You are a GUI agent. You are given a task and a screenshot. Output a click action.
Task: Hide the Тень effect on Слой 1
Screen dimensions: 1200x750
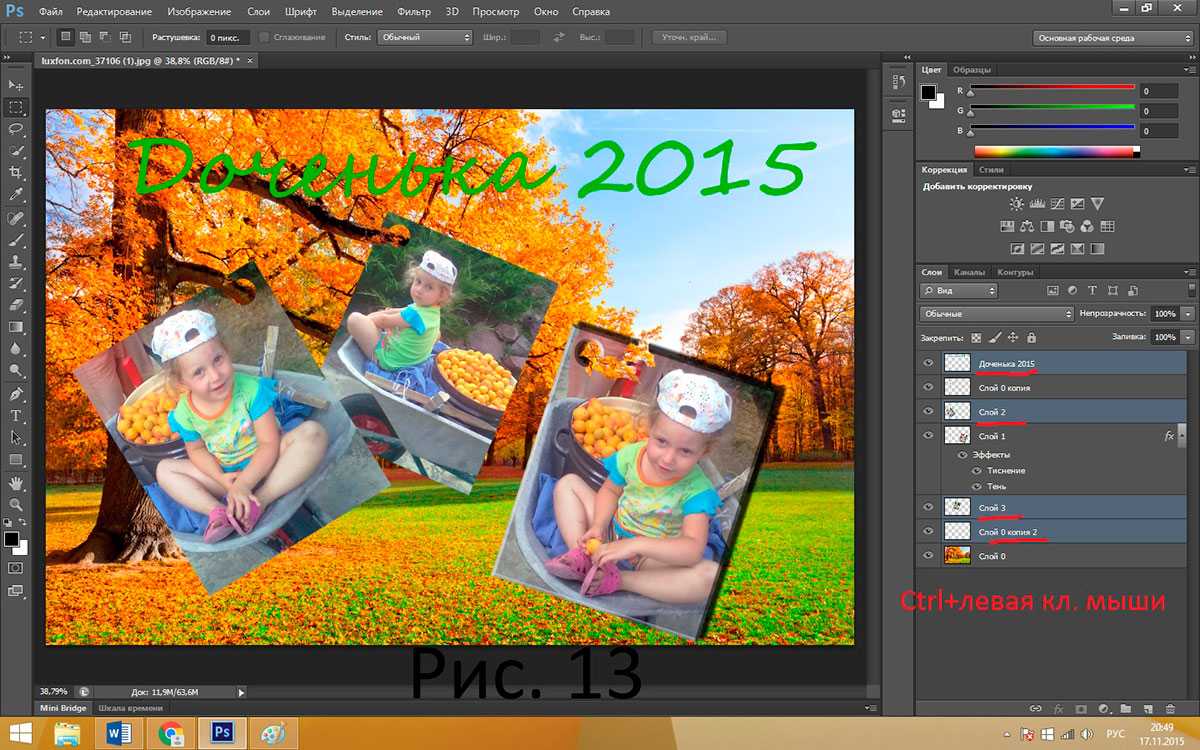pyautogui.click(x=963, y=486)
